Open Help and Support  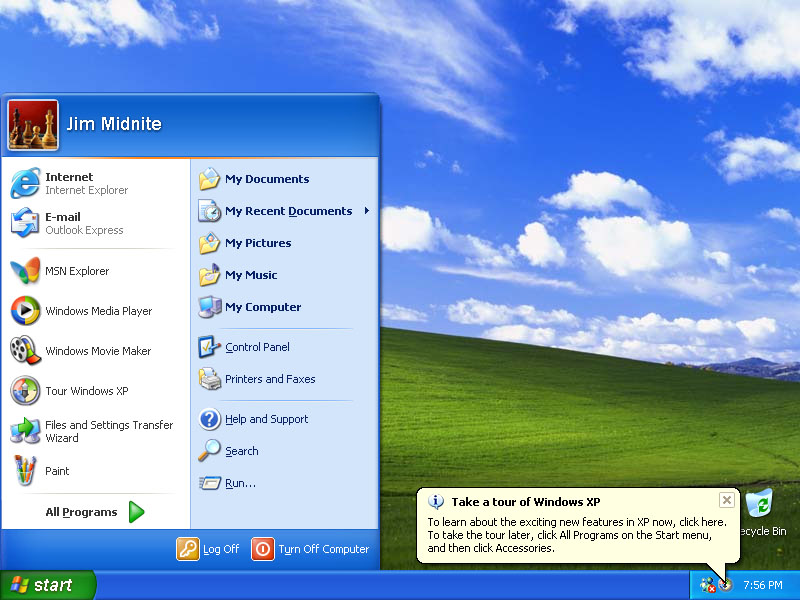point(265,419)
